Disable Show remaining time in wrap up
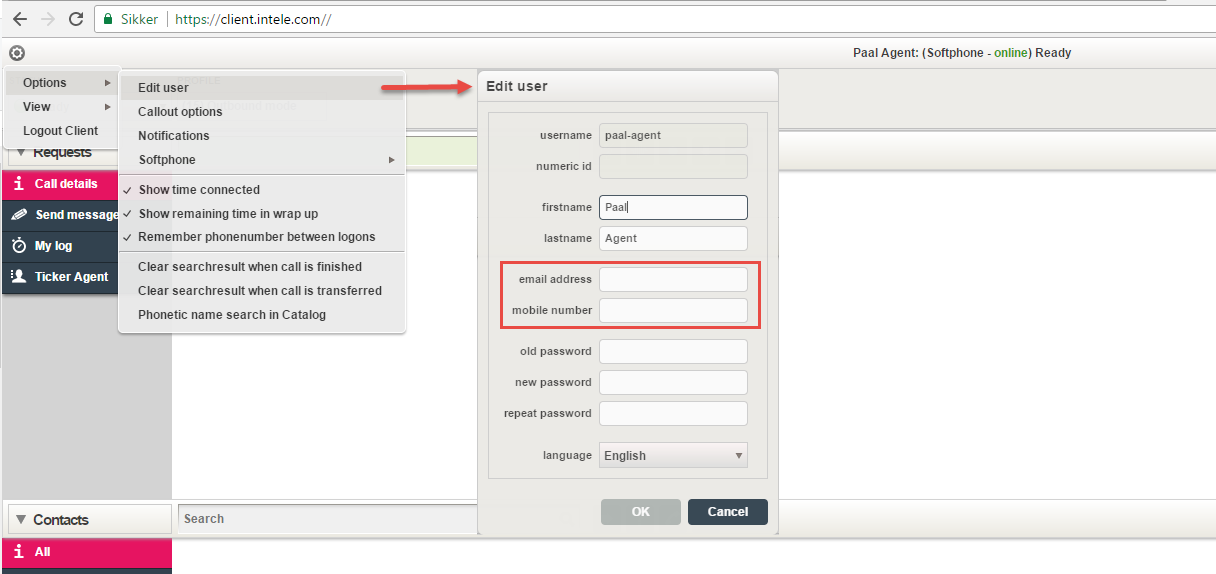This screenshot has height=574, width=1216. tap(228, 214)
